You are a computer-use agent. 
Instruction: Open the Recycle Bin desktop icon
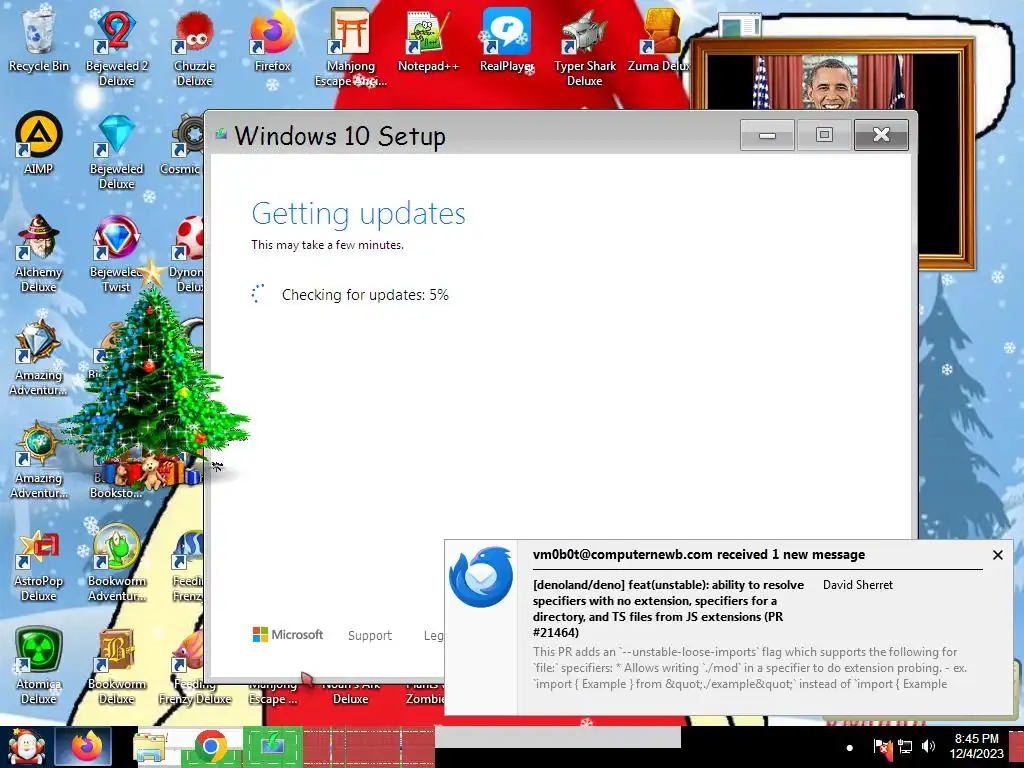point(38,40)
